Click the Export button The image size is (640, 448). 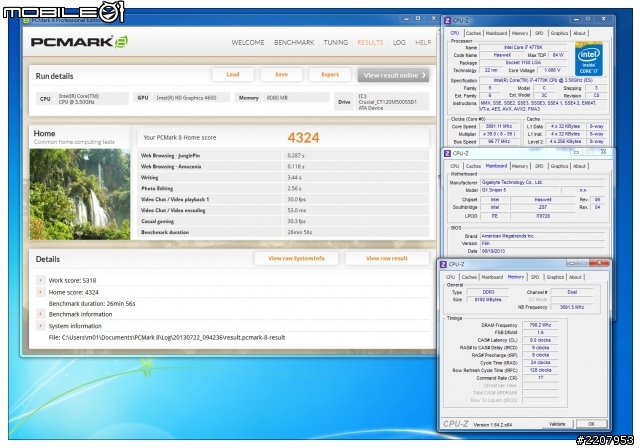[330, 75]
